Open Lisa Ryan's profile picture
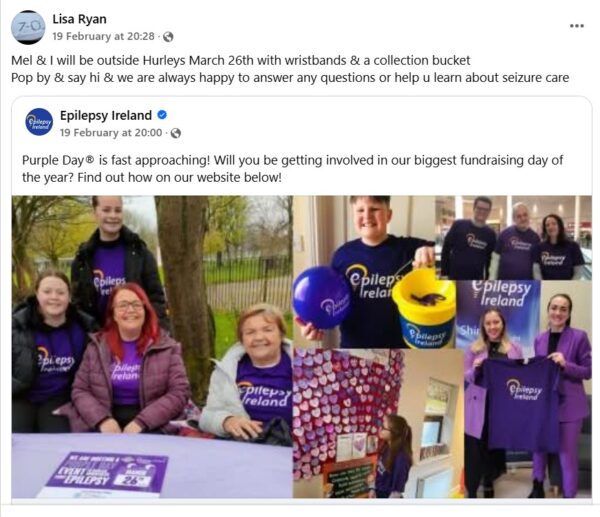The width and height of the screenshot is (600, 517). point(28,27)
